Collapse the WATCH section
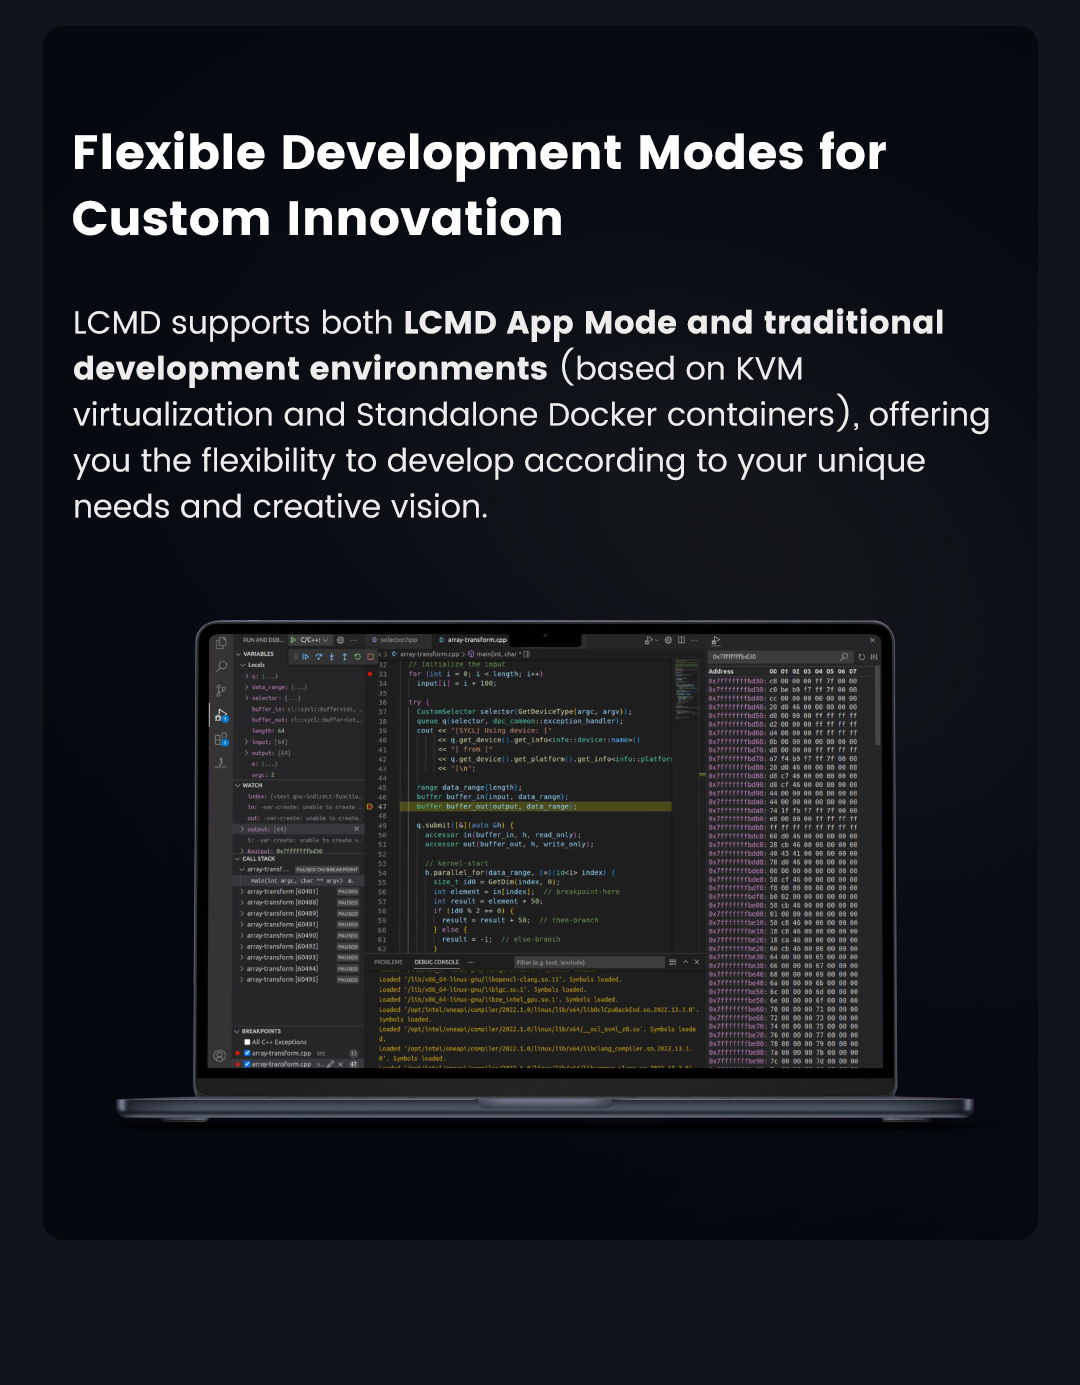 pos(238,785)
